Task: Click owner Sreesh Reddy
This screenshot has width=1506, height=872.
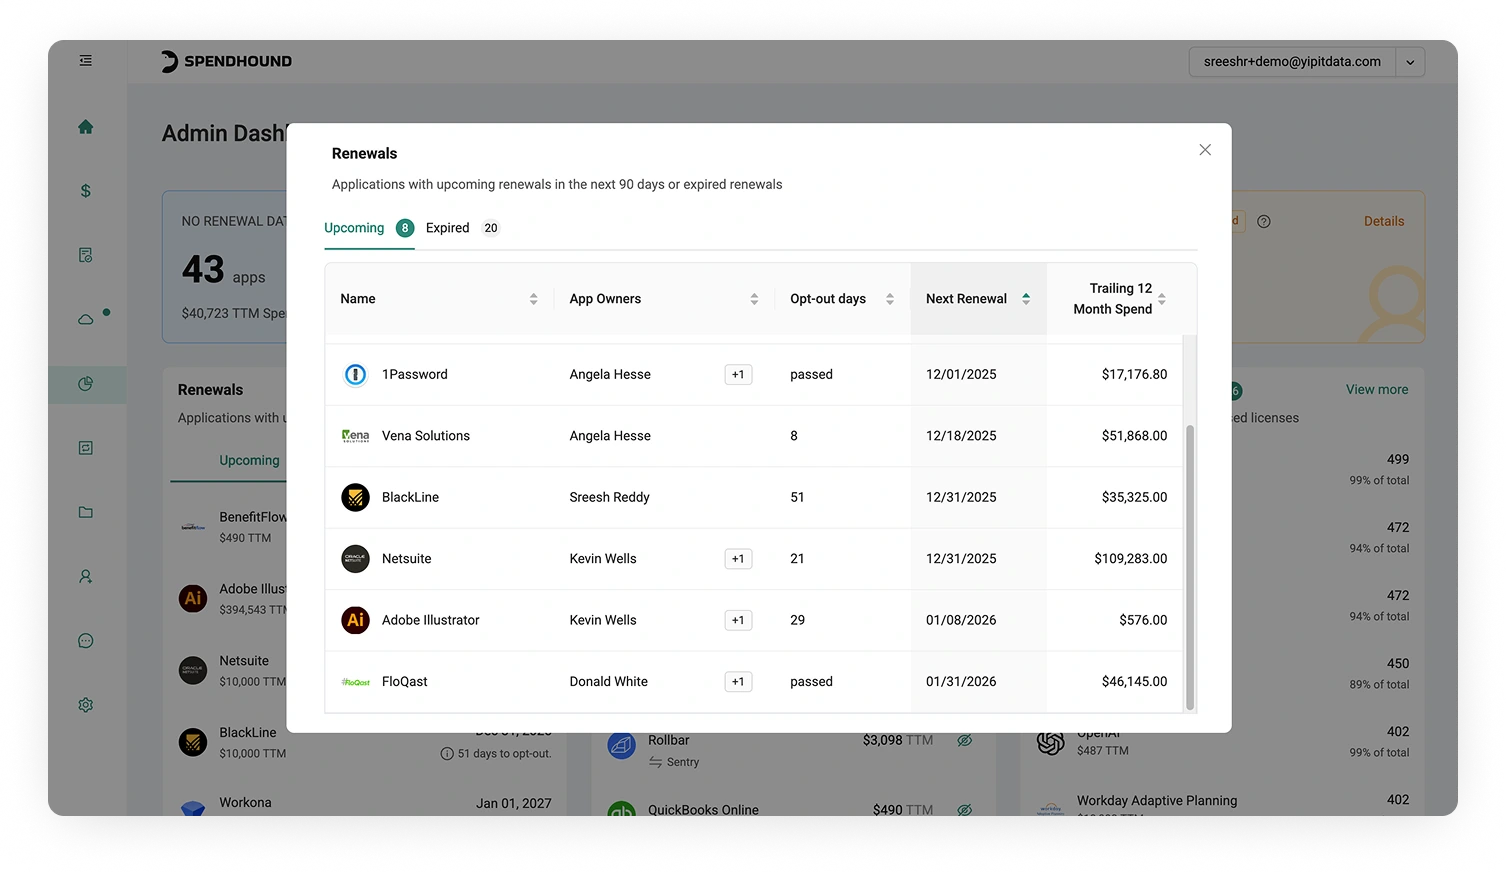Action: (610, 497)
